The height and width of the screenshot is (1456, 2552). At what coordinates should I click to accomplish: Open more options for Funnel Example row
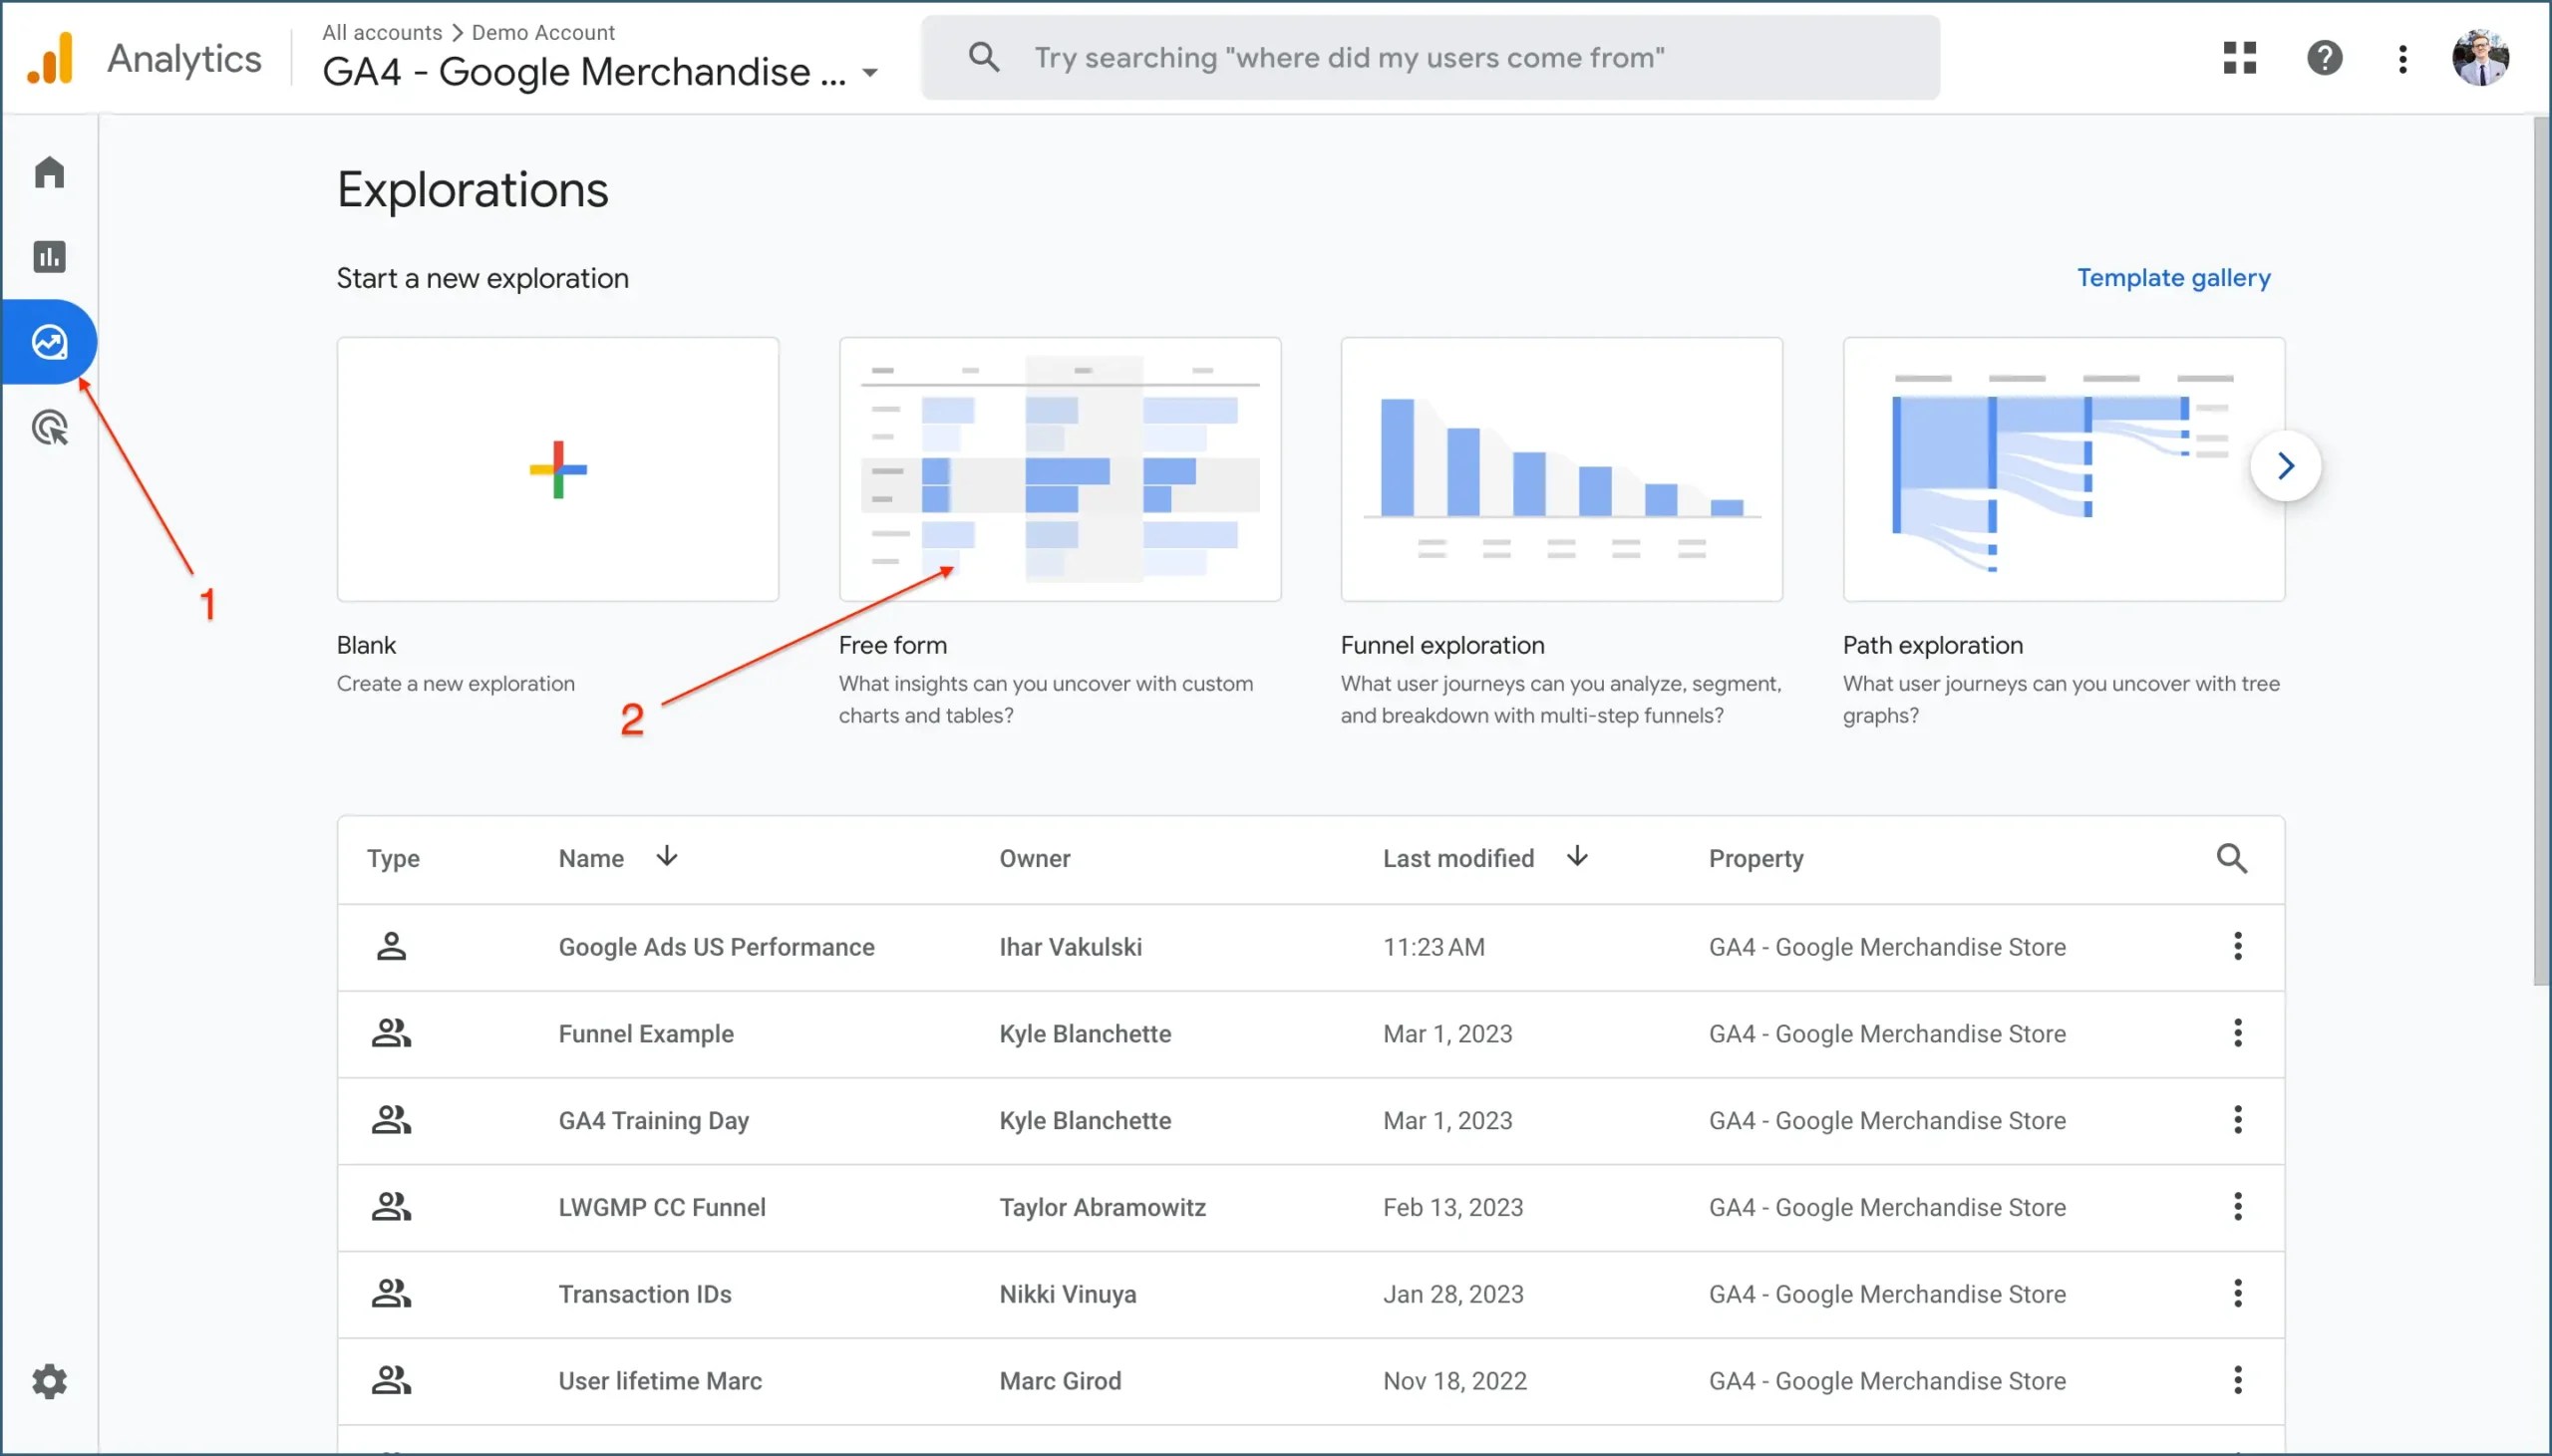(2237, 1033)
